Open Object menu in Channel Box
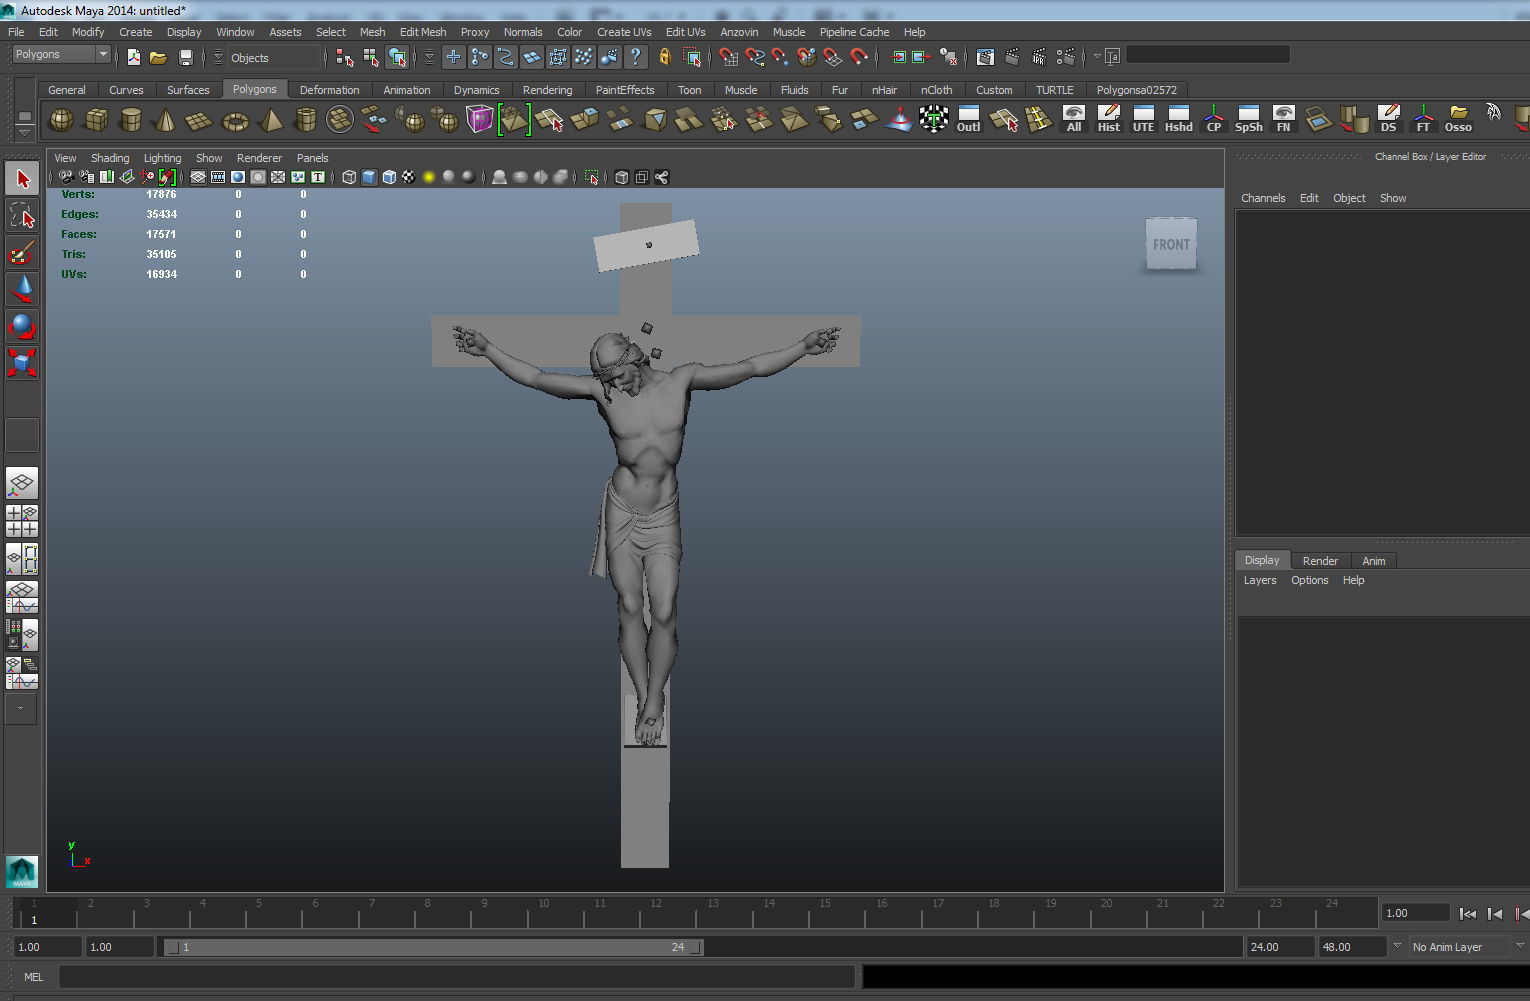Viewport: 1530px width, 1001px height. [1349, 198]
